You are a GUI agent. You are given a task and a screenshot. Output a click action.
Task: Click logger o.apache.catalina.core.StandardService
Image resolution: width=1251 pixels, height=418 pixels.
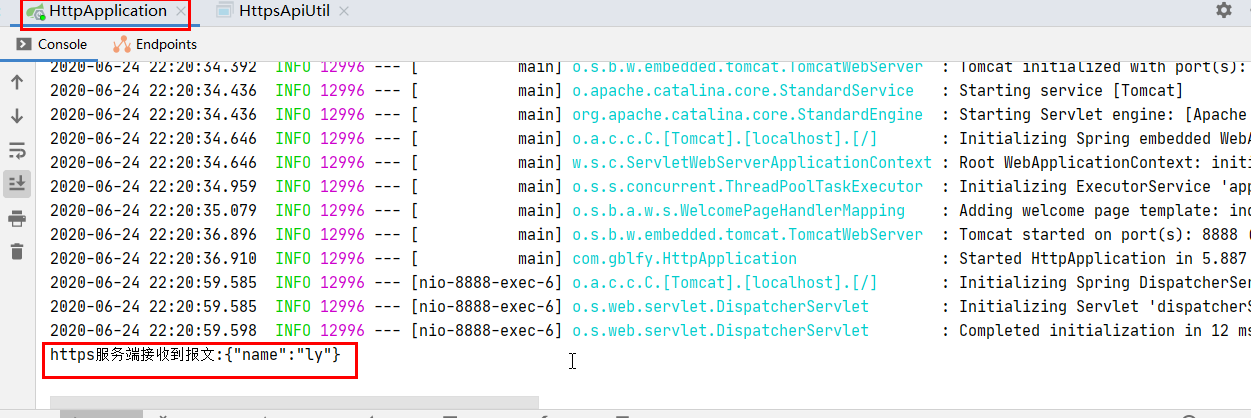pos(743,91)
